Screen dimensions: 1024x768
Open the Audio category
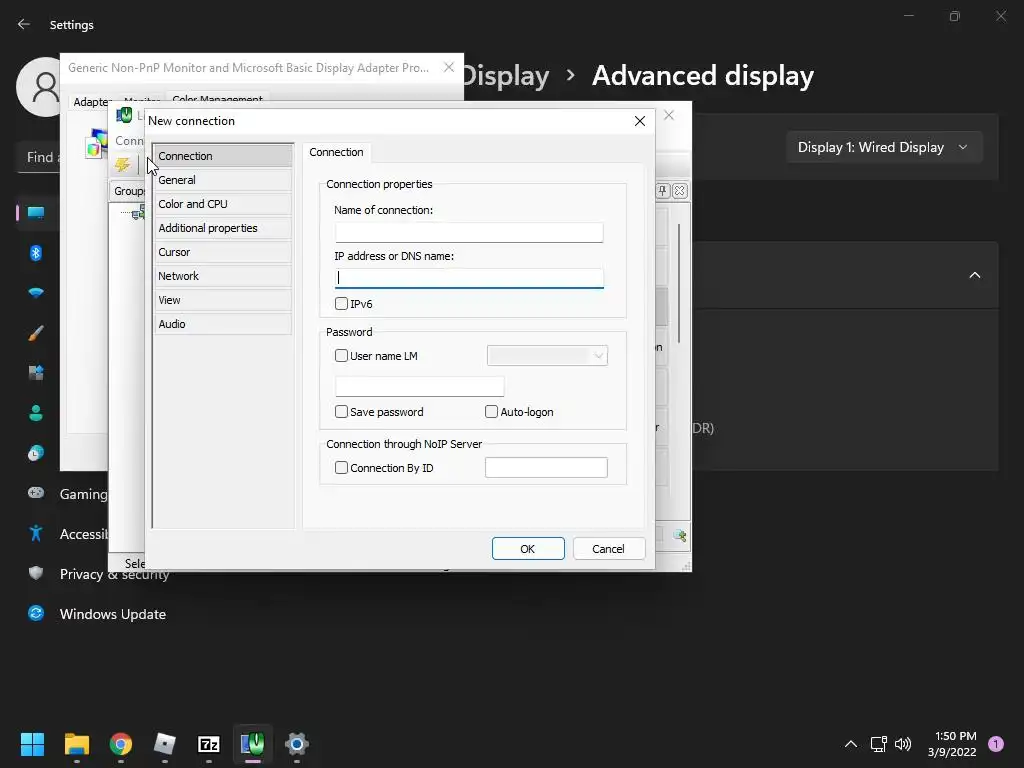(223, 324)
